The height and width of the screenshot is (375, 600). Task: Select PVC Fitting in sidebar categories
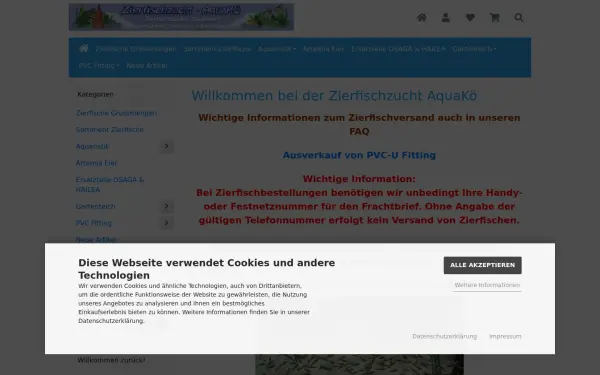94,223
